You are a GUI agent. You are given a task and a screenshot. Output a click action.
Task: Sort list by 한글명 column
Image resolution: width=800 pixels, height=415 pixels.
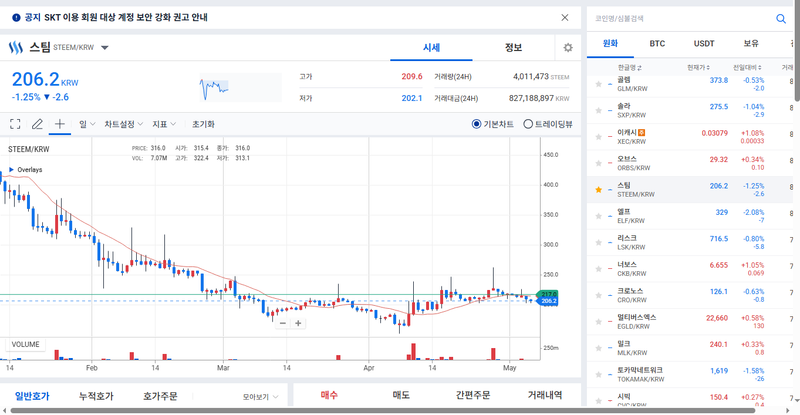(629, 67)
